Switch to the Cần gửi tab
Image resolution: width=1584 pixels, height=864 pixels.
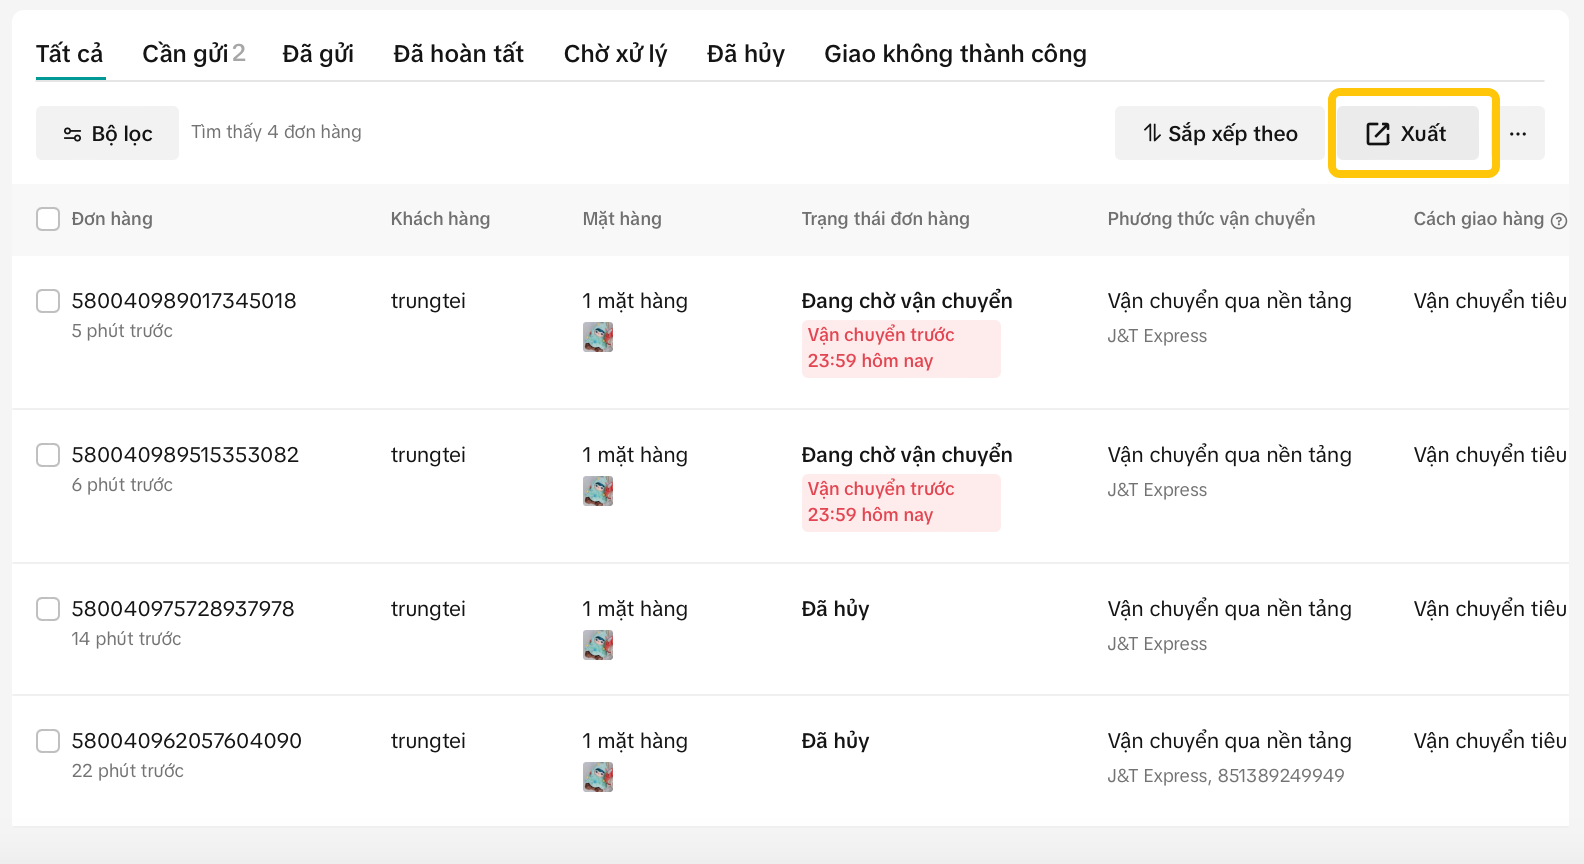[193, 54]
